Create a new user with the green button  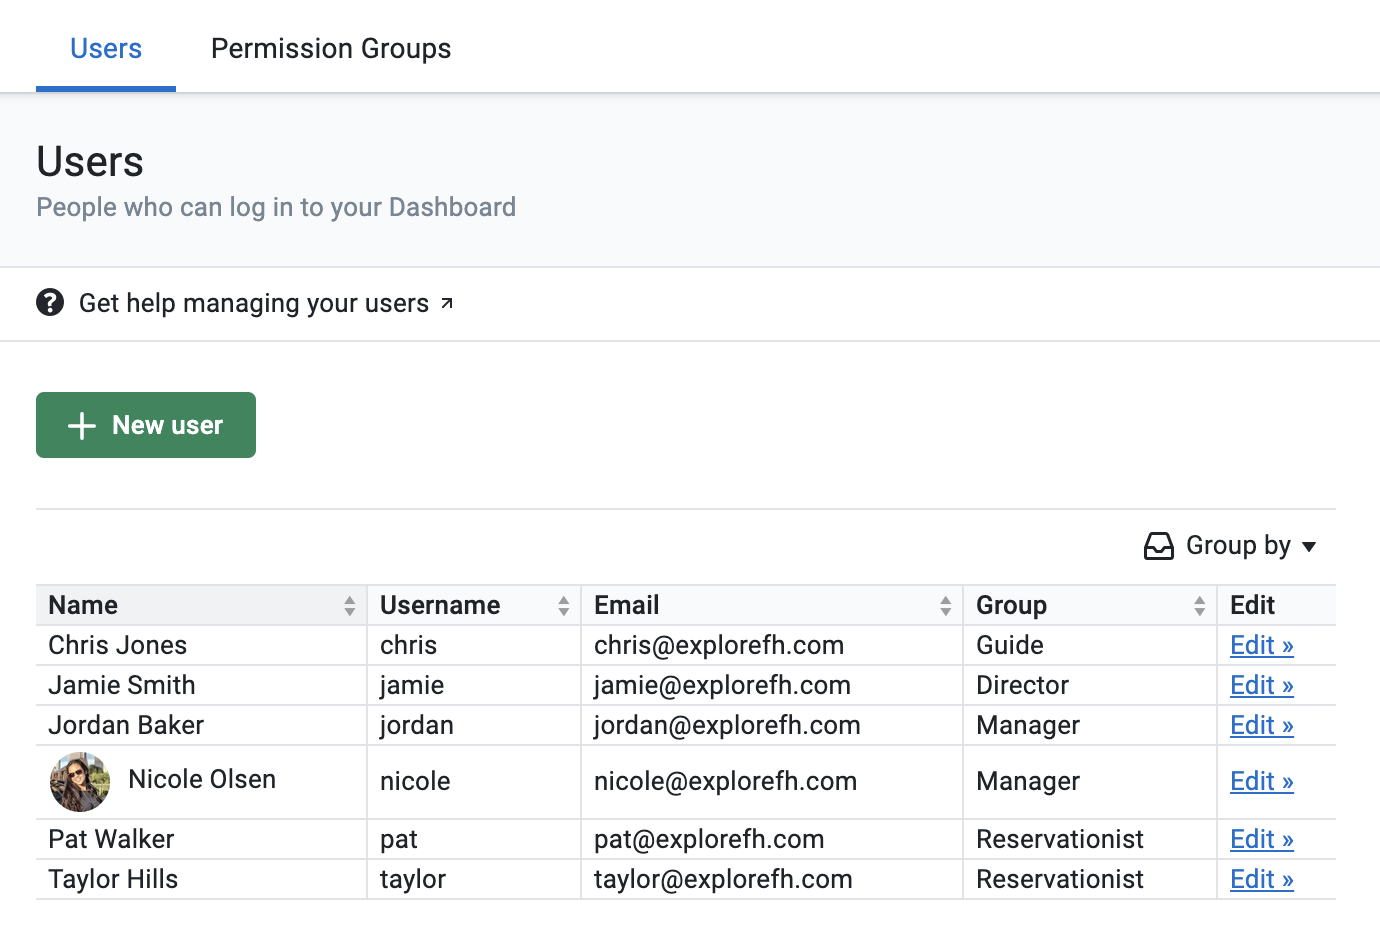tap(146, 425)
